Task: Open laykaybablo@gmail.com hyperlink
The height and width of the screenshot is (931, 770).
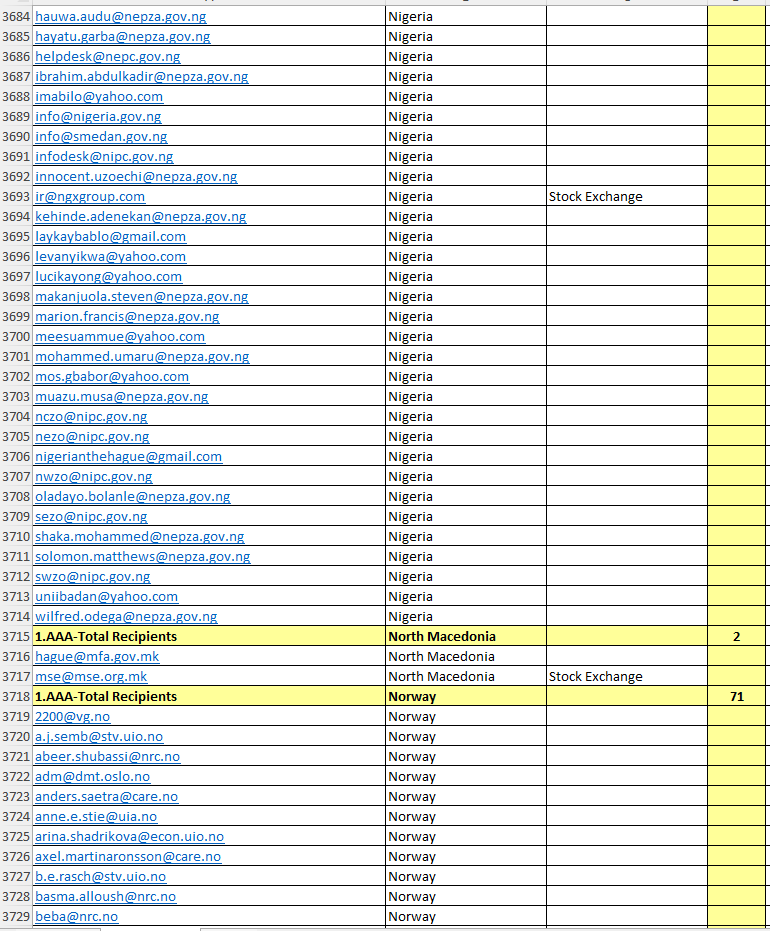Action: click(110, 236)
